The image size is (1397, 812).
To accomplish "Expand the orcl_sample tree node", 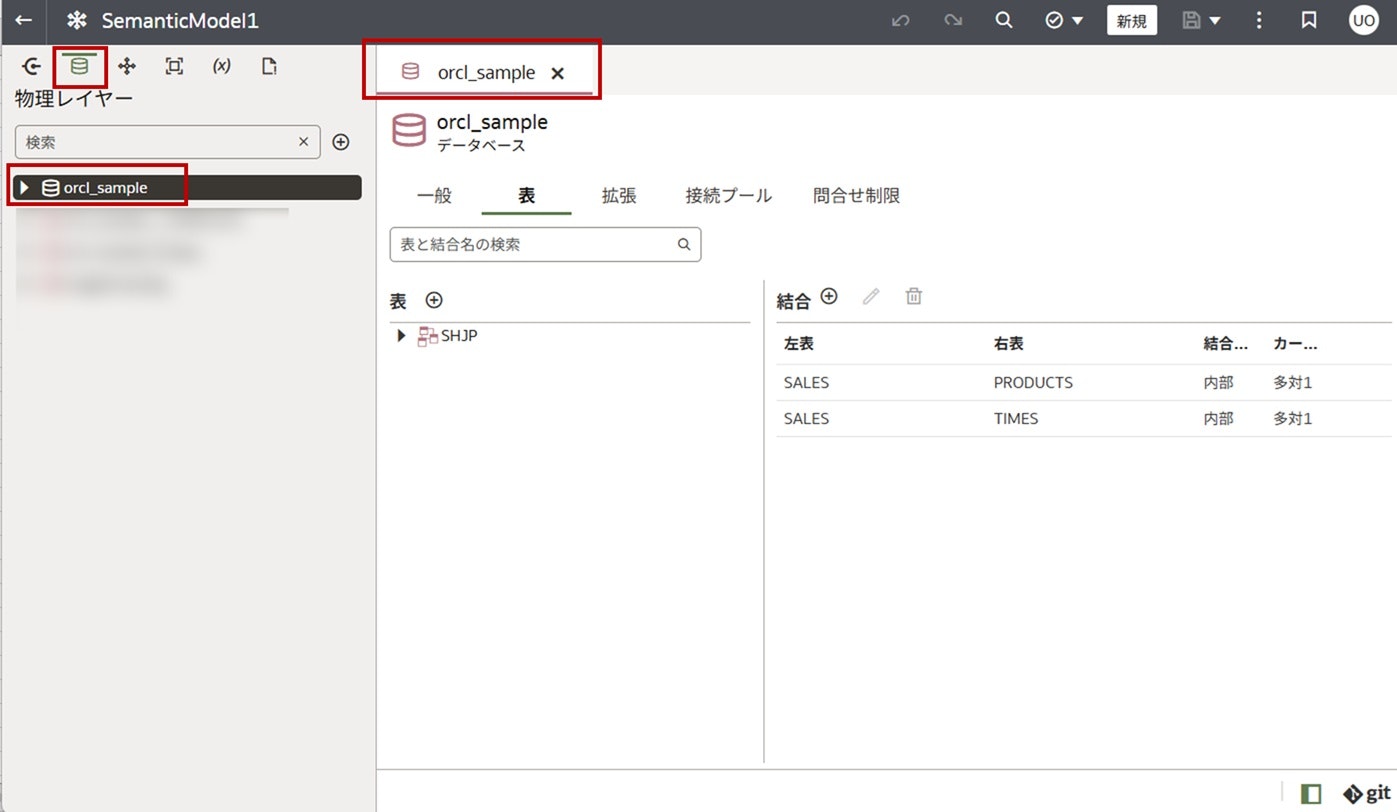I will (25, 187).
